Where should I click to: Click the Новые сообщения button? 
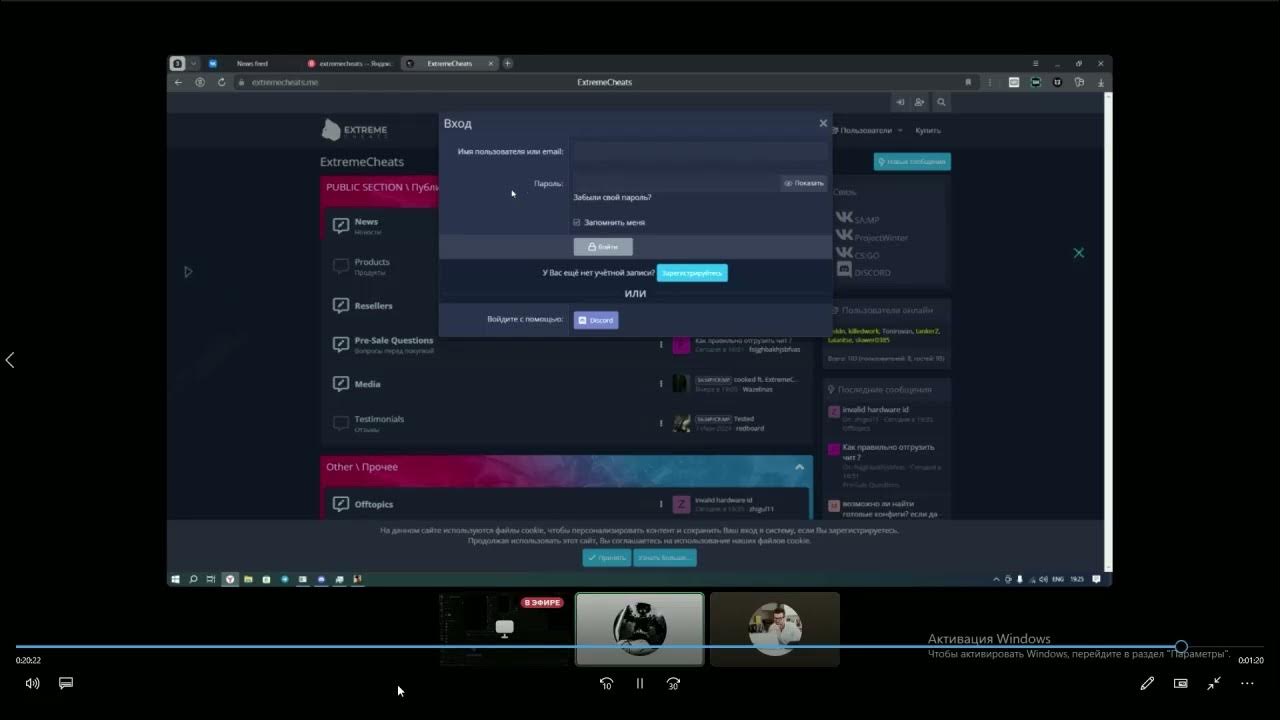click(x=912, y=161)
